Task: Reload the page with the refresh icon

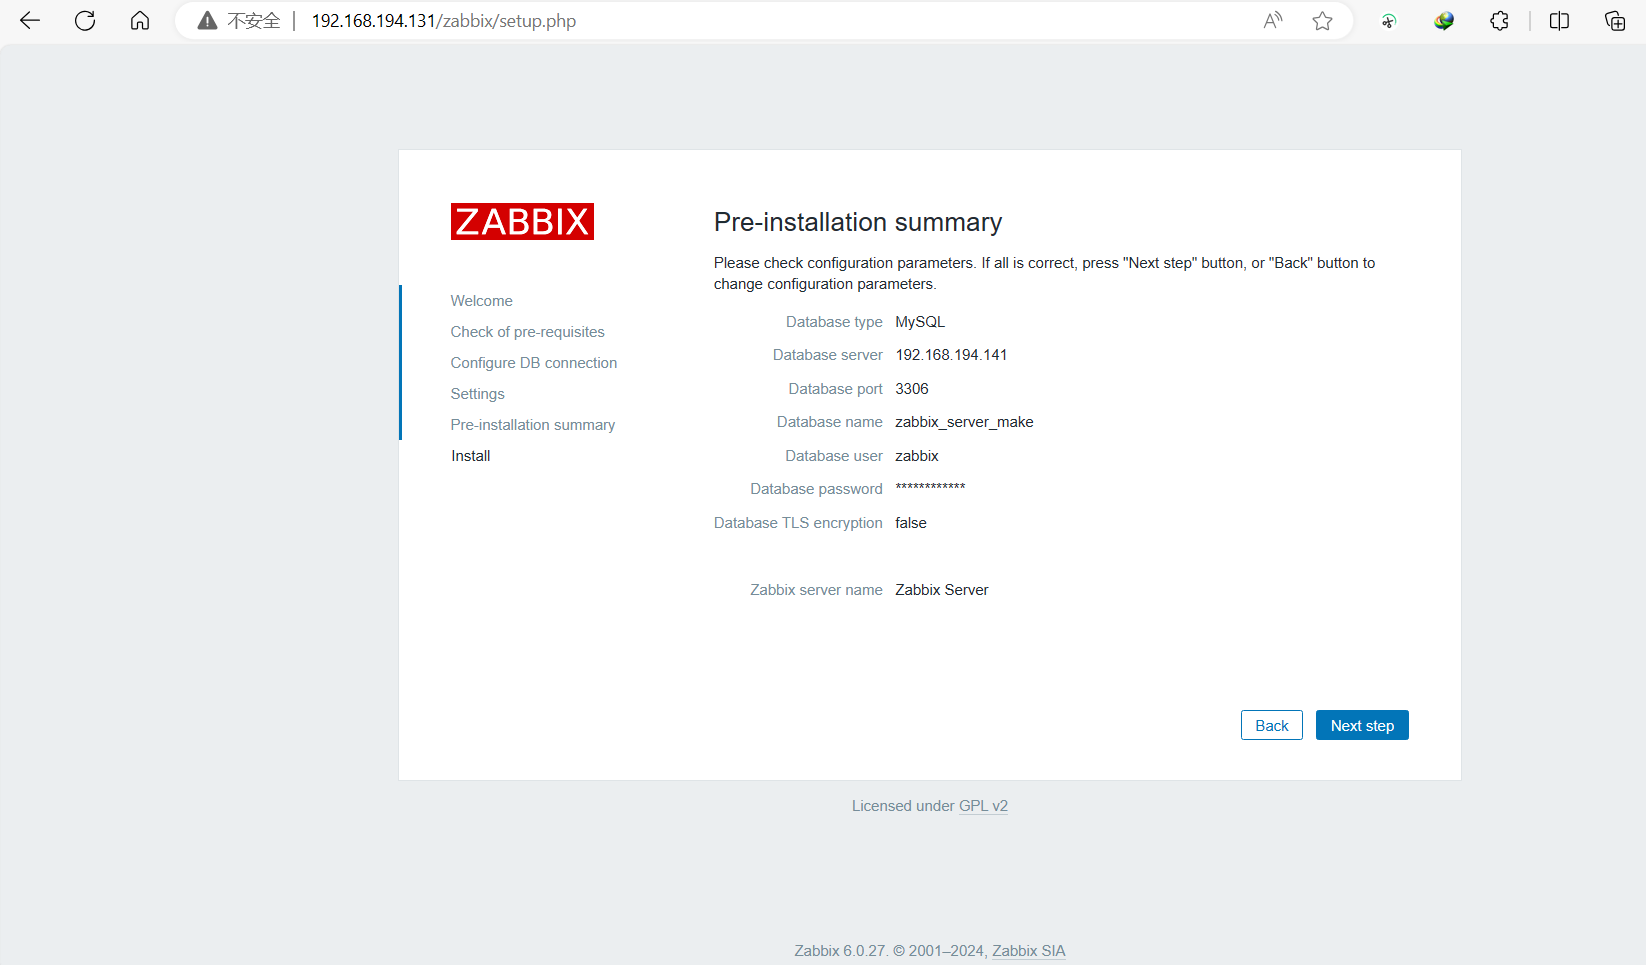Action: 85,21
